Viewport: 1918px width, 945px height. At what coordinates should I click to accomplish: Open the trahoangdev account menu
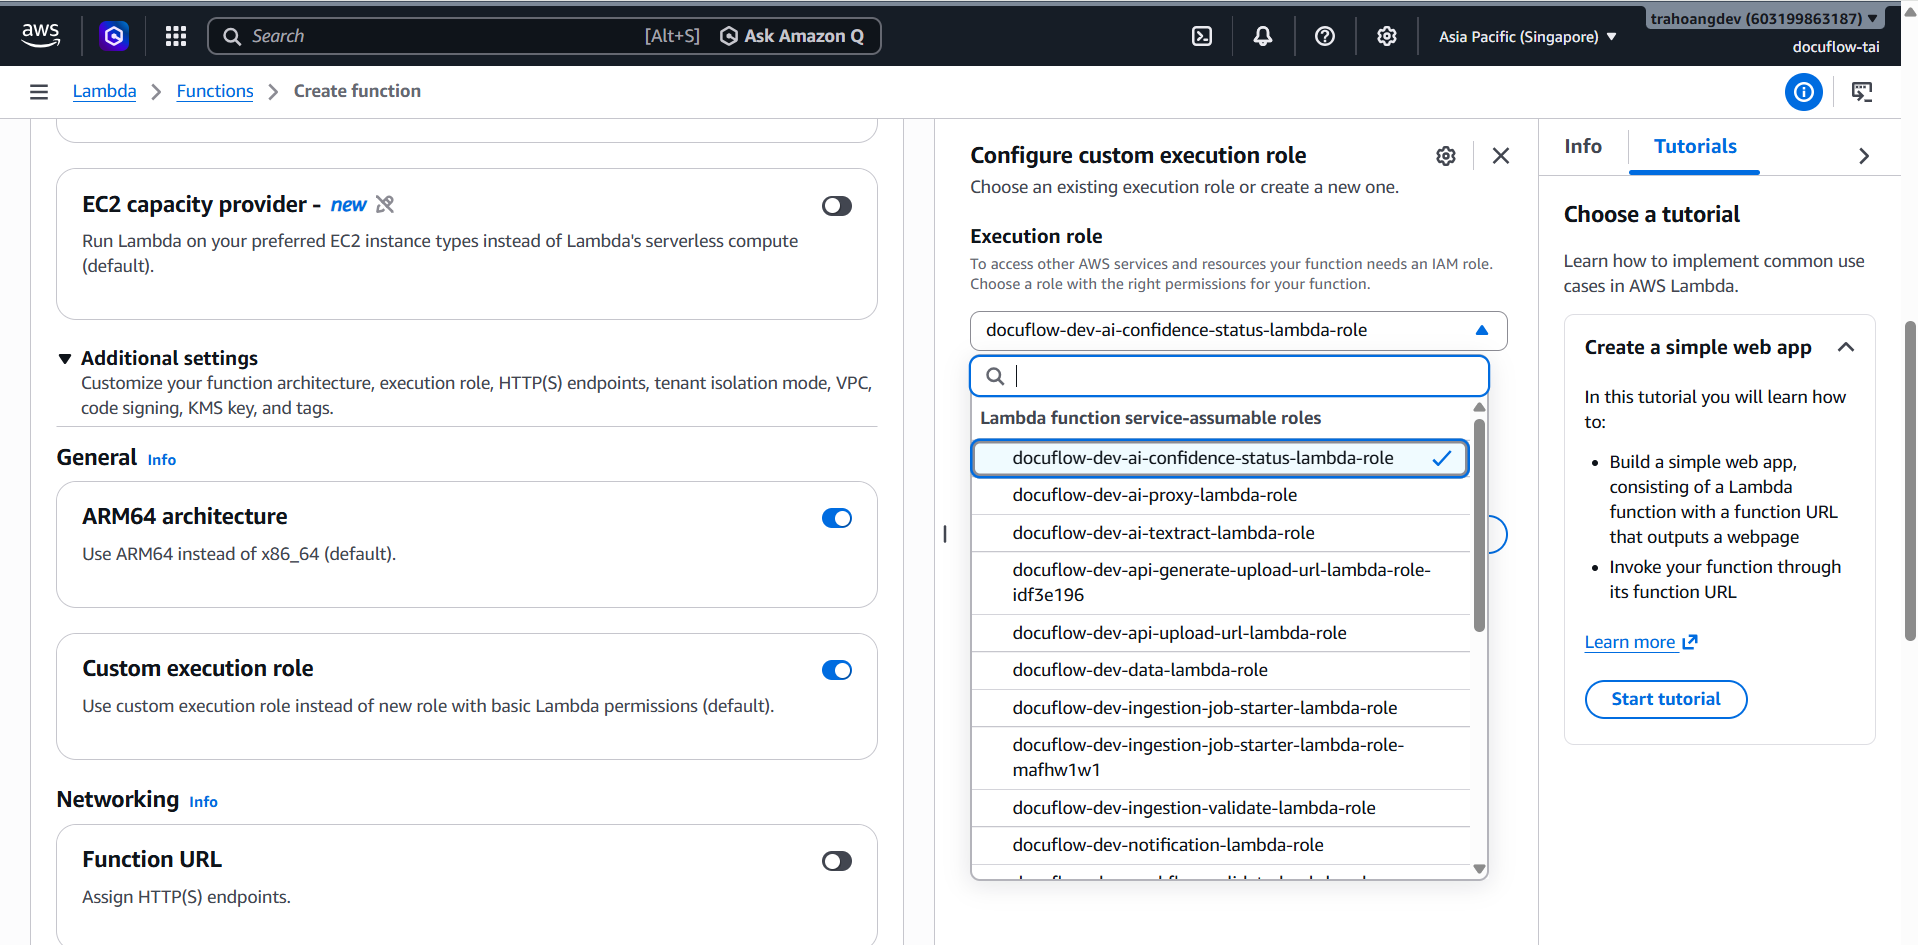pos(1765,18)
